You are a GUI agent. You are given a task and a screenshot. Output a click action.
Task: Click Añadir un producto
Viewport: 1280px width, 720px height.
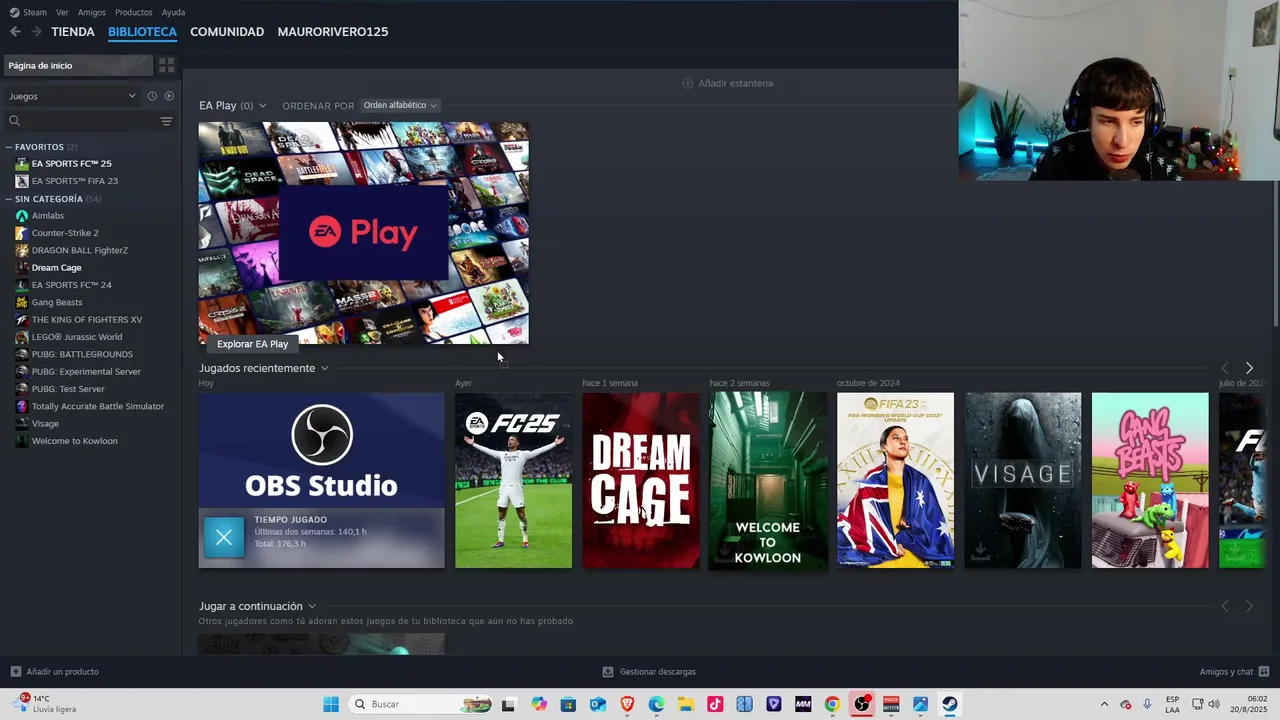coord(55,672)
